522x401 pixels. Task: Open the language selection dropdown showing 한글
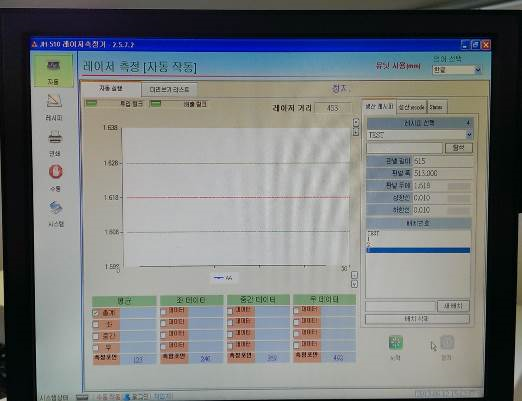[456, 70]
